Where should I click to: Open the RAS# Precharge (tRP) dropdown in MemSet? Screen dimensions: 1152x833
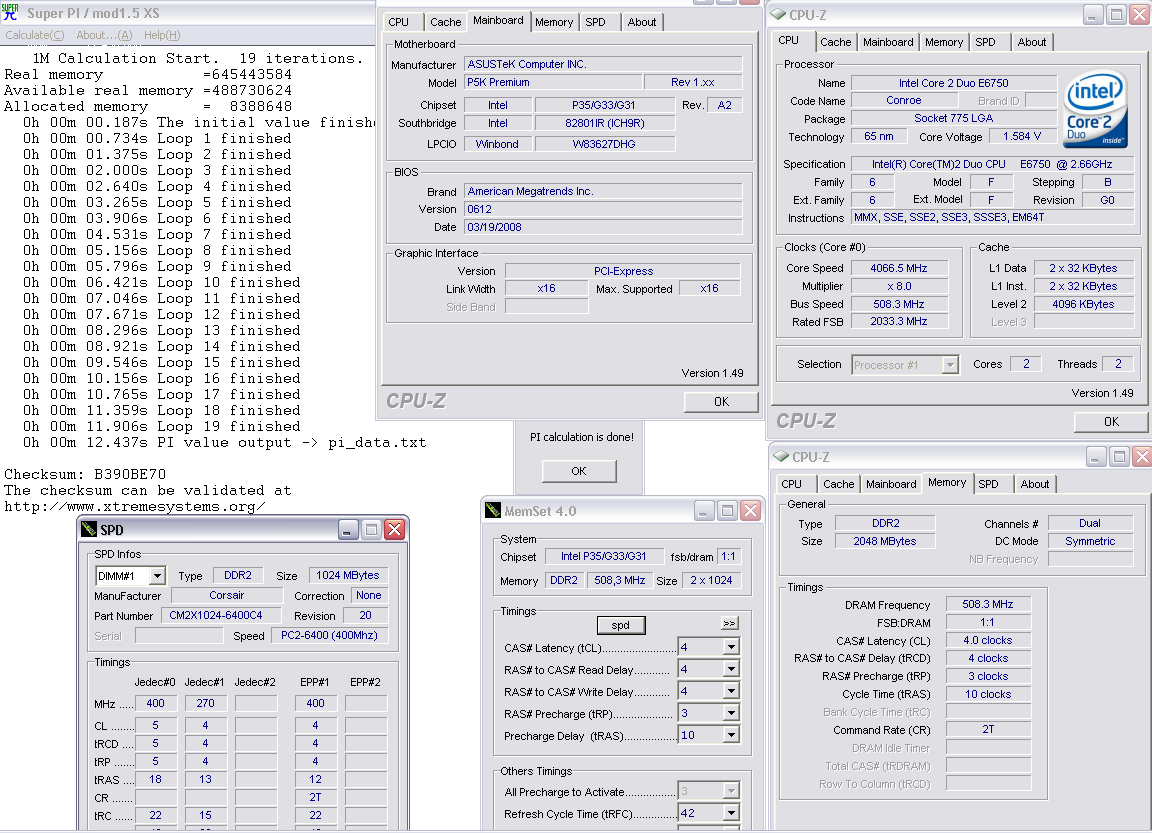[x=731, y=713]
